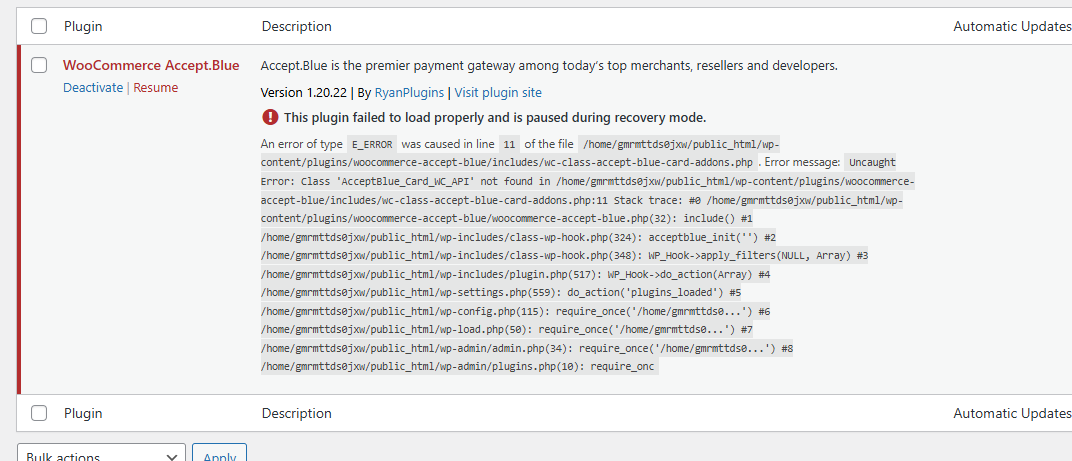Click the Automatic Updates header at top
1072x461 pixels.
point(1013,26)
